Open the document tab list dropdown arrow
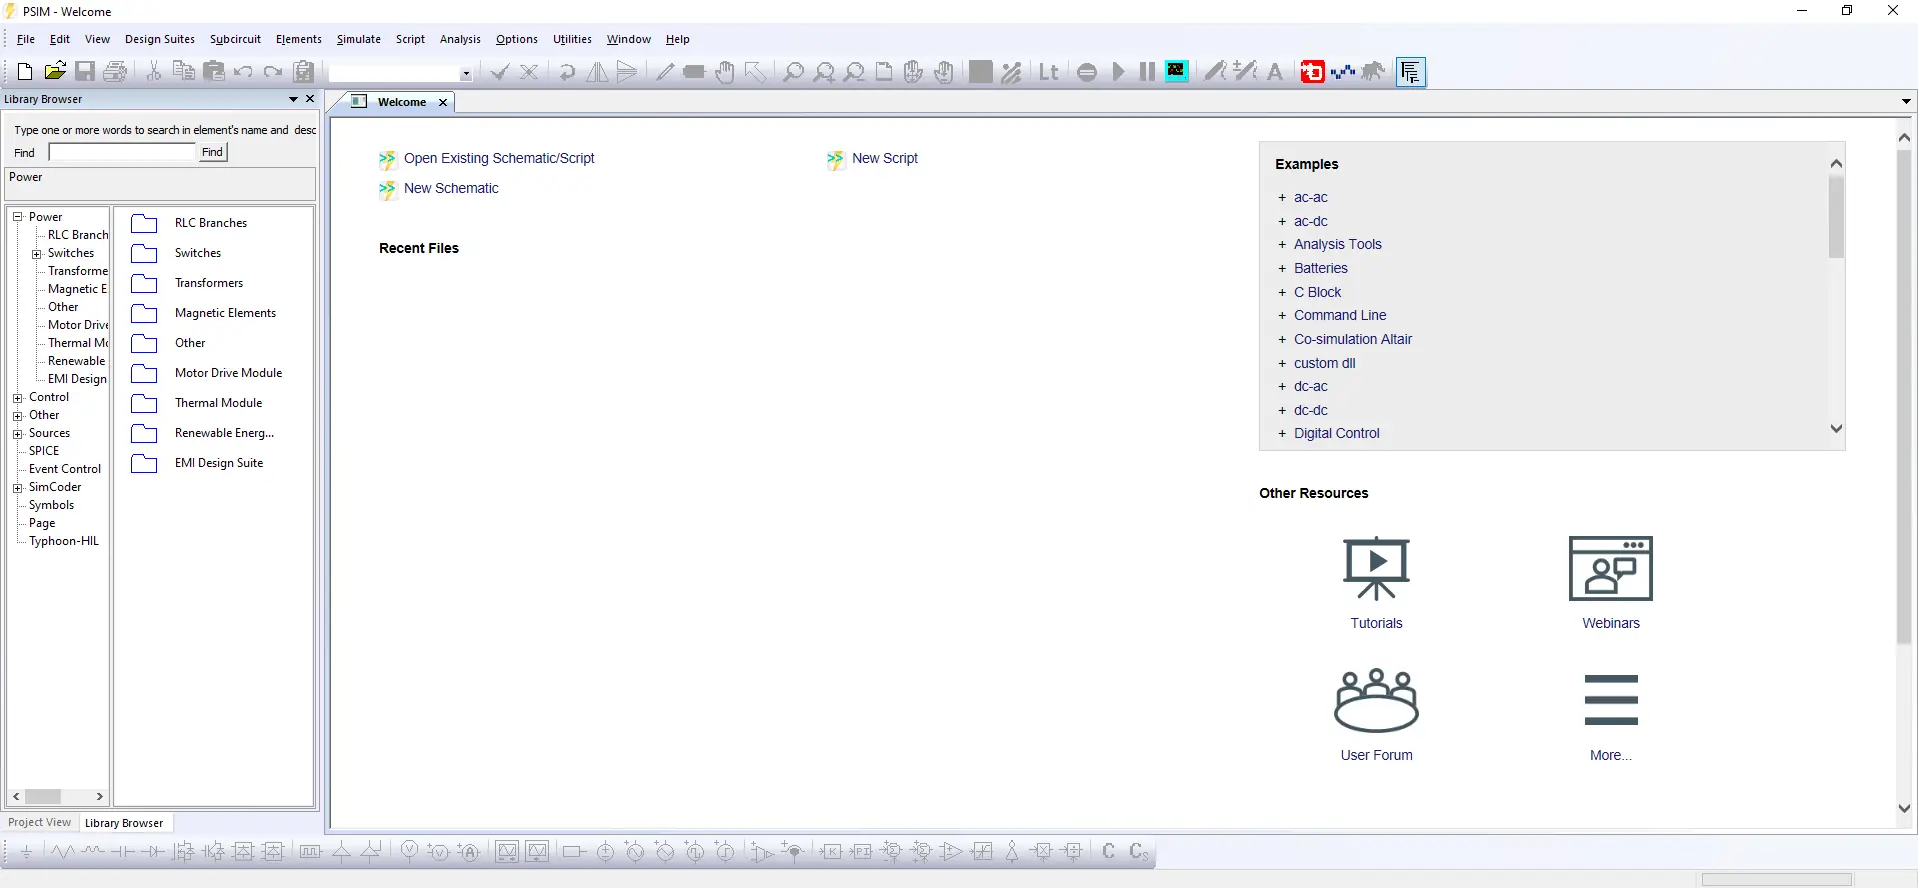The image size is (1918, 888). click(x=1906, y=101)
